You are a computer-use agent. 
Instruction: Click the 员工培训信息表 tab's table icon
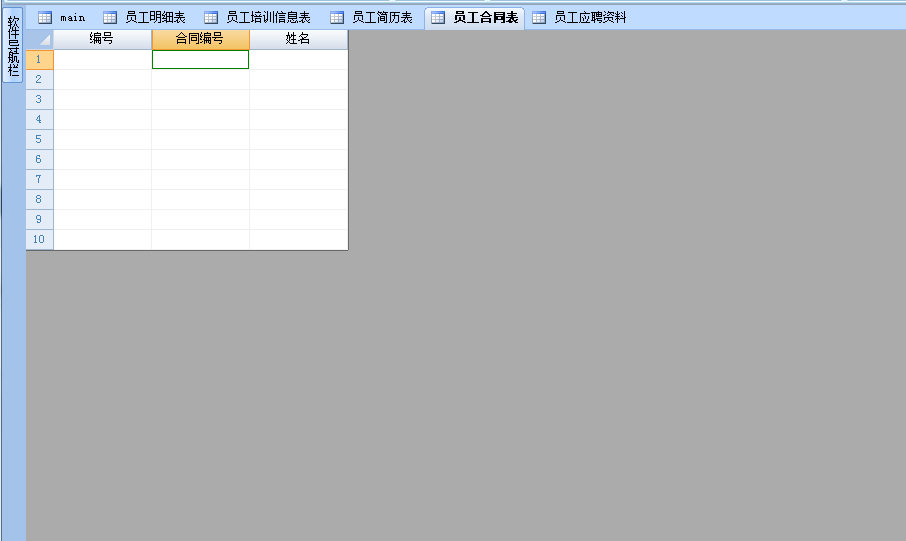211,18
